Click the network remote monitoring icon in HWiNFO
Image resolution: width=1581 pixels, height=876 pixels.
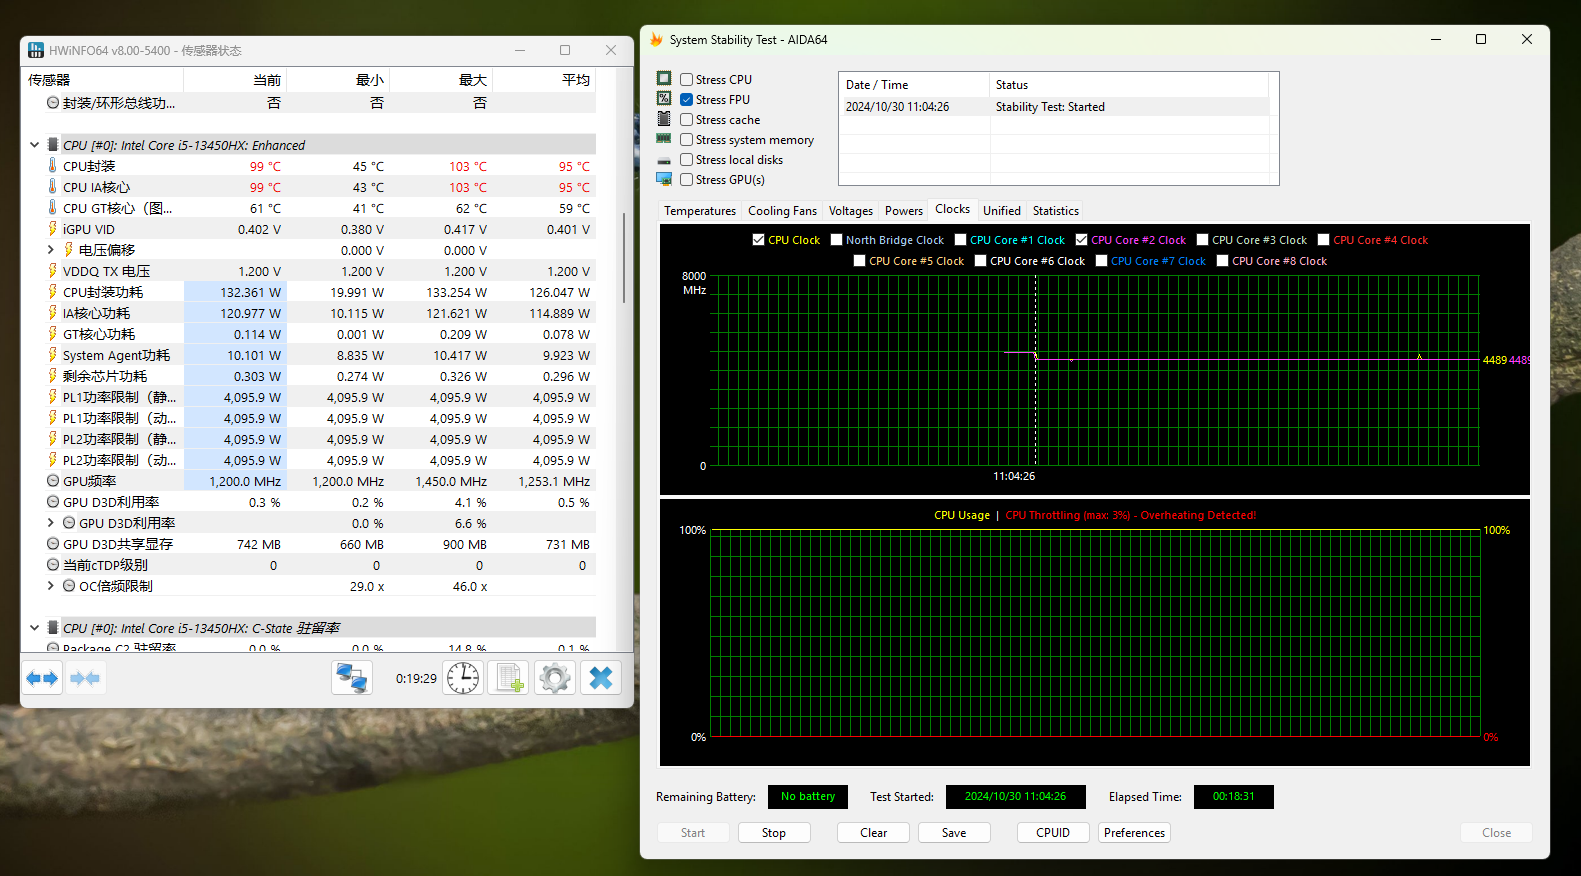click(x=352, y=678)
